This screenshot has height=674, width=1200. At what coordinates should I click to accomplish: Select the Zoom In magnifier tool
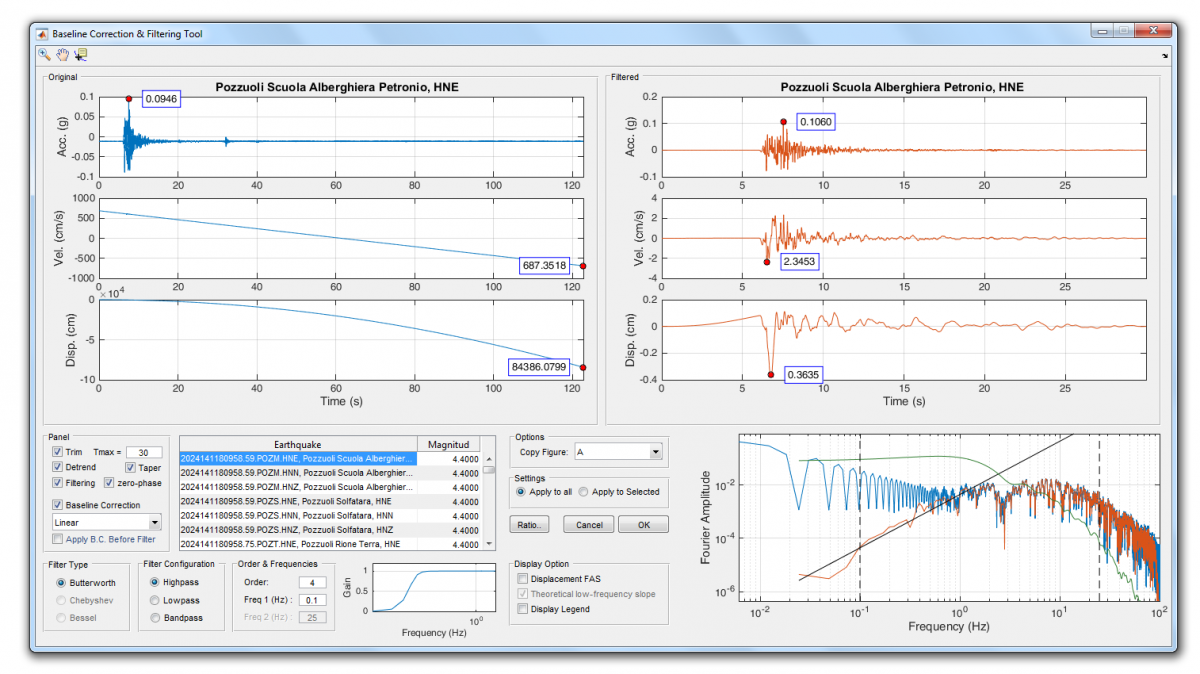point(44,55)
